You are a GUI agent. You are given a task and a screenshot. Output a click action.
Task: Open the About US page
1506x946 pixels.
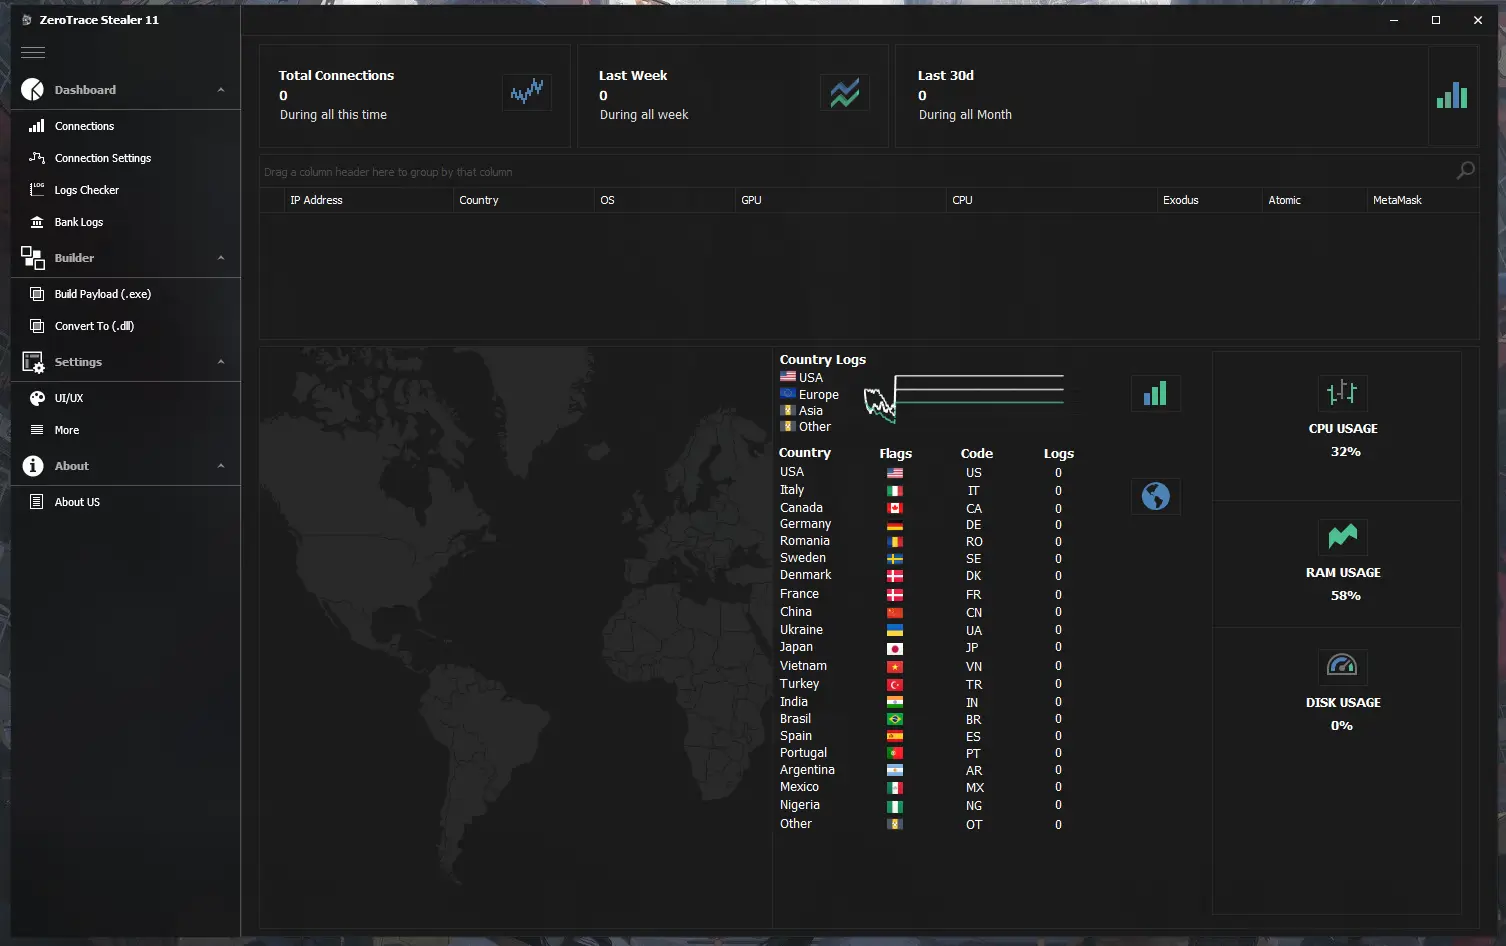[77, 502]
